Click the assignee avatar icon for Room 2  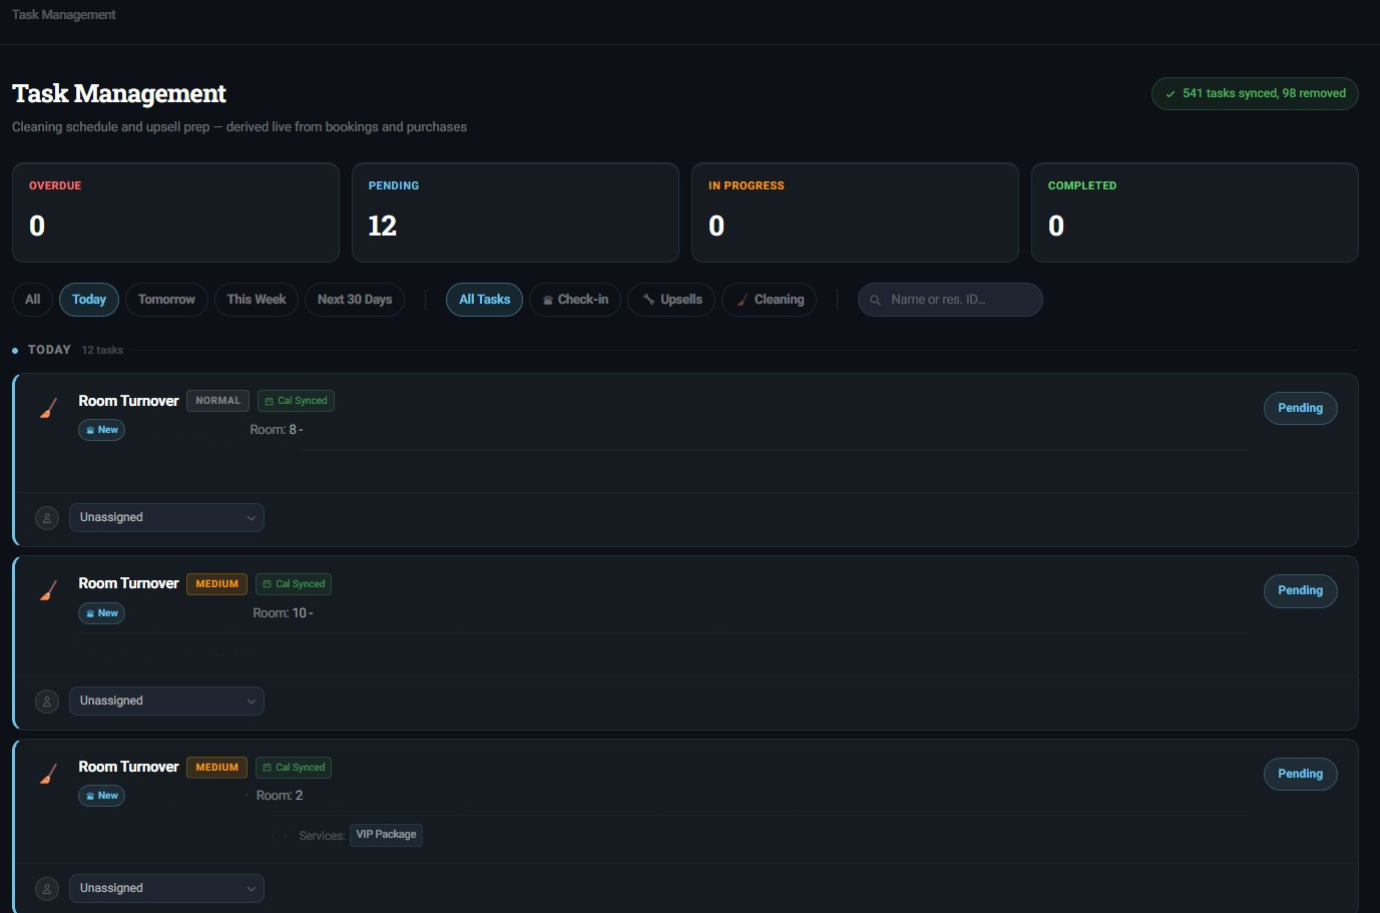[x=47, y=888]
